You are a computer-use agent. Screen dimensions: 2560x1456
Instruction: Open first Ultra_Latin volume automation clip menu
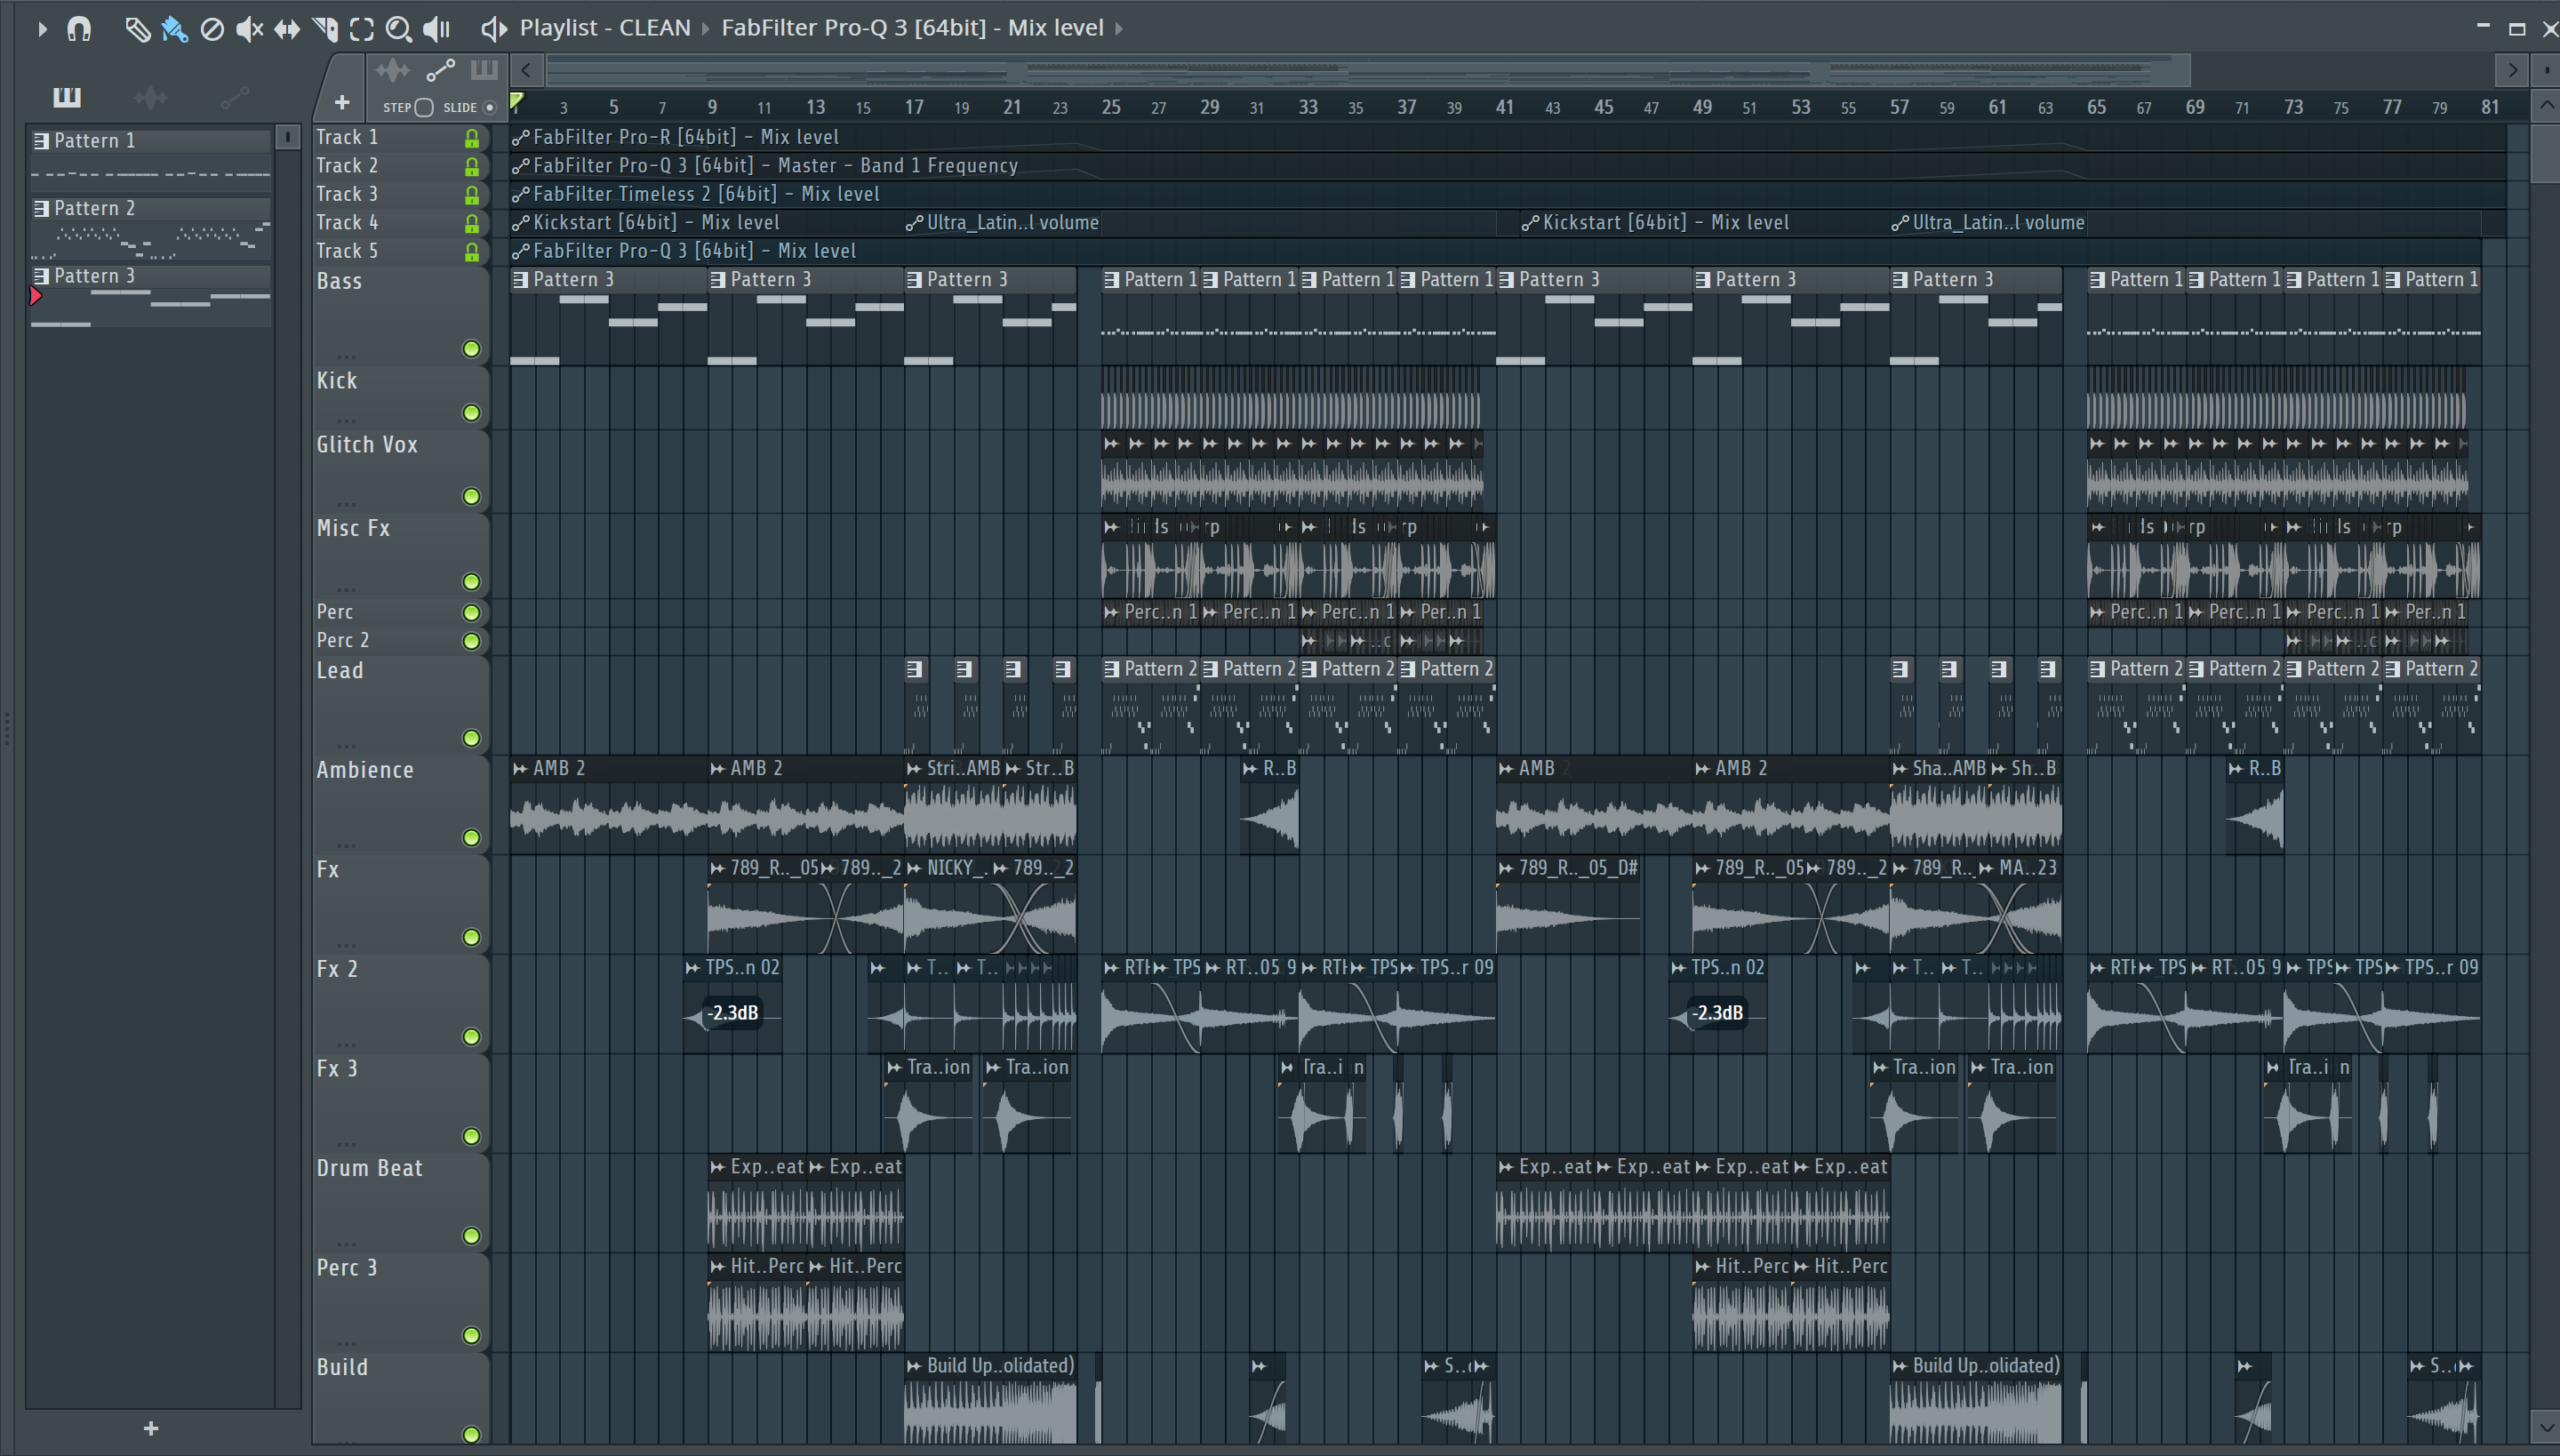pyautogui.click(x=914, y=223)
